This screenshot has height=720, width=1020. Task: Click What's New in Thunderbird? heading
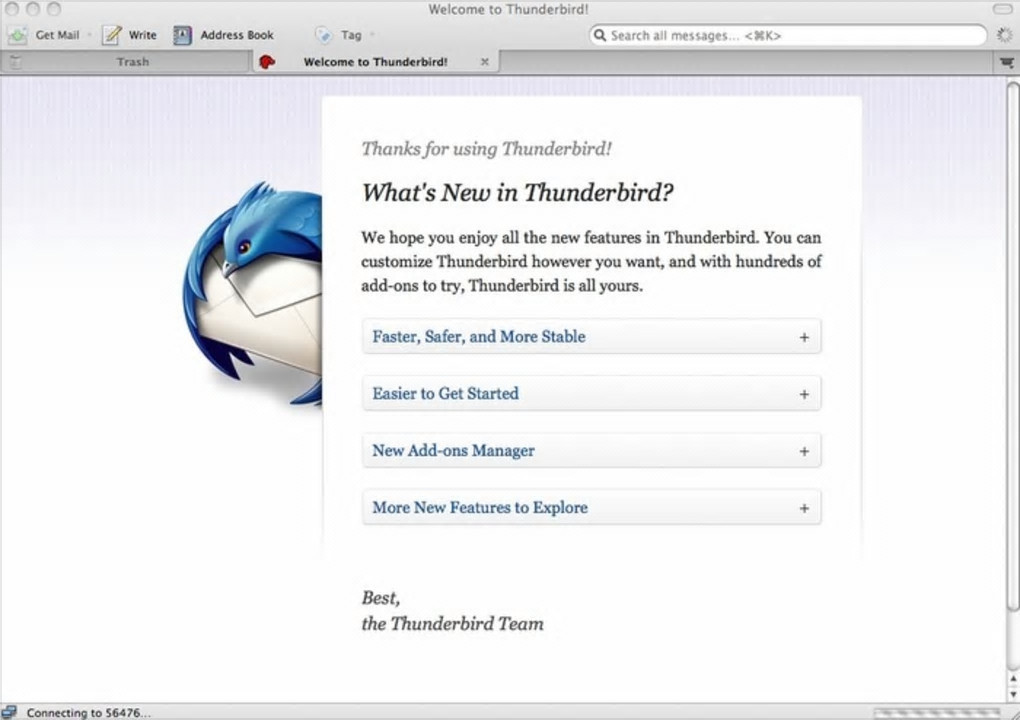pos(517,193)
